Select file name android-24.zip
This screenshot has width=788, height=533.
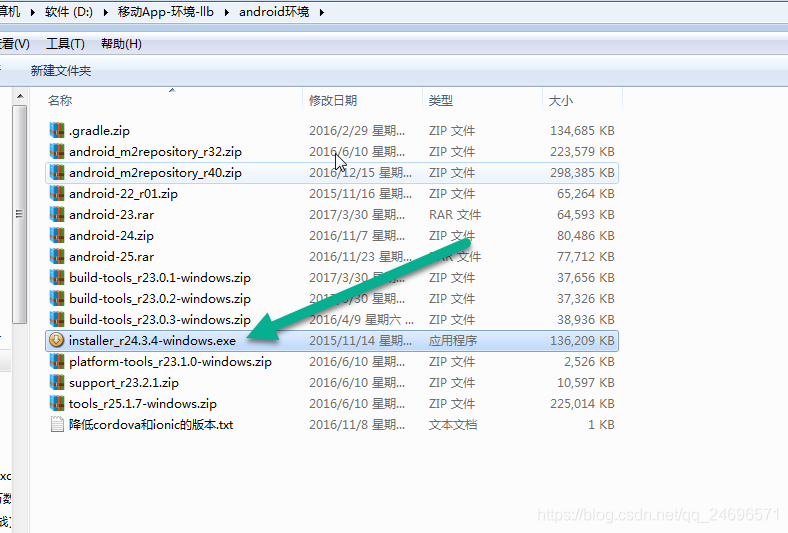point(112,236)
